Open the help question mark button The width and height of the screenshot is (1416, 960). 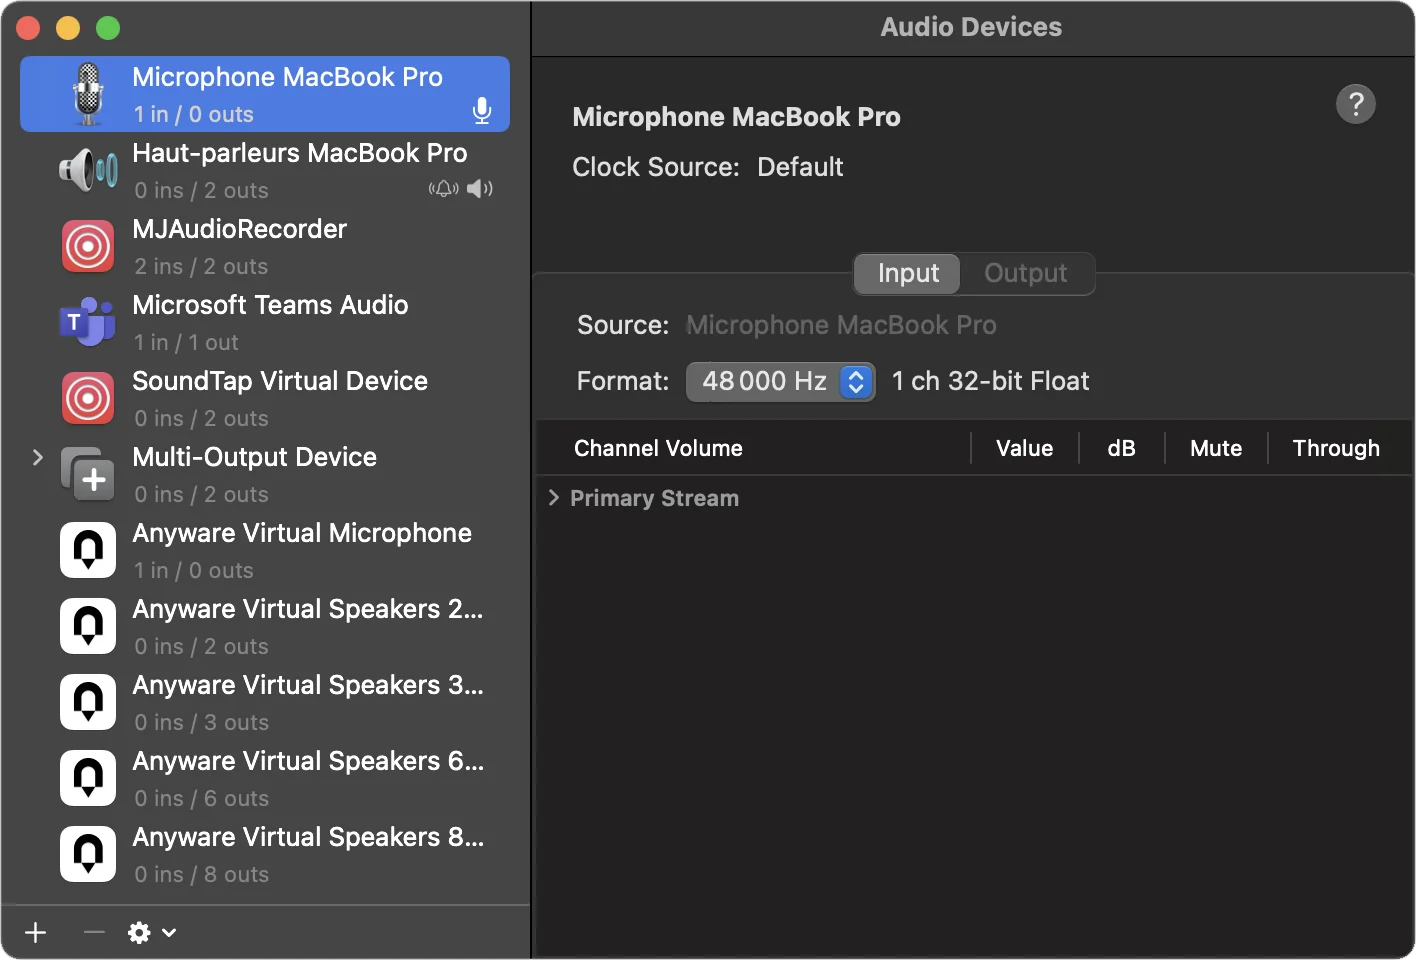point(1356,104)
